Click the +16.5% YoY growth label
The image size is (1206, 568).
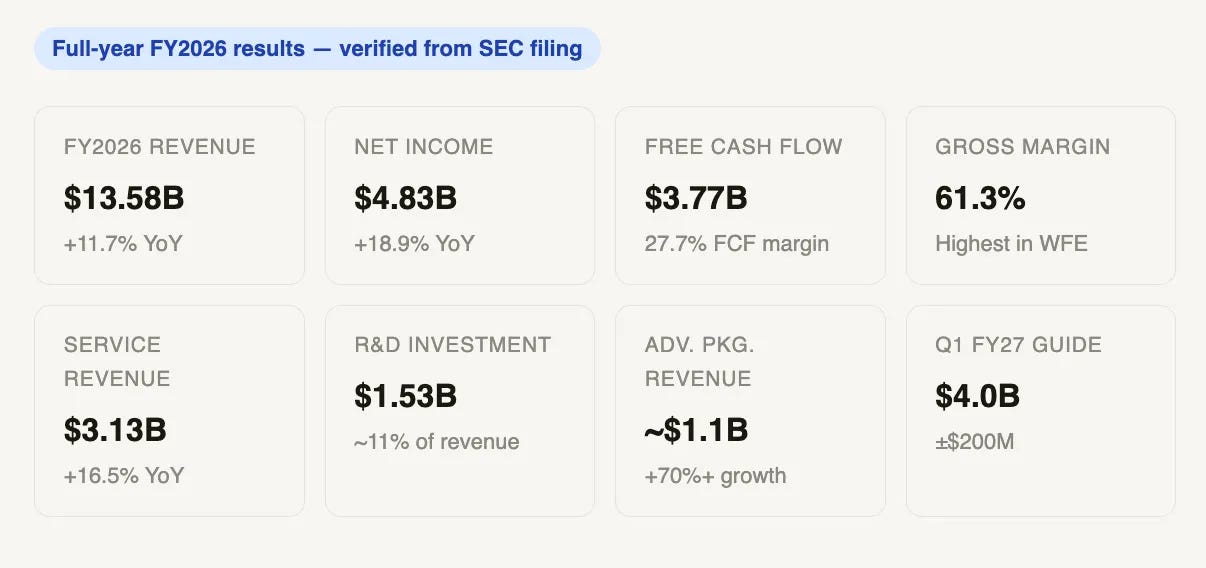click(x=124, y=475)
